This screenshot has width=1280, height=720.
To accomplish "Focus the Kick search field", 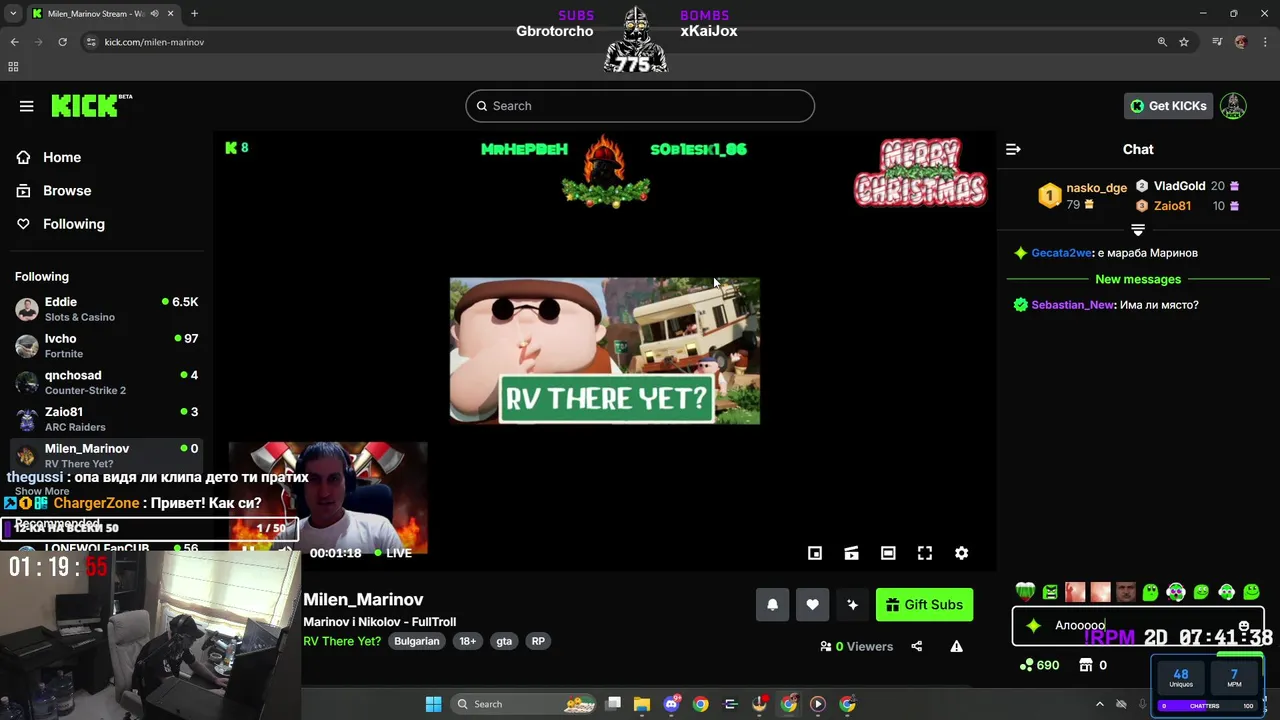I will click(x=640, y=106).
